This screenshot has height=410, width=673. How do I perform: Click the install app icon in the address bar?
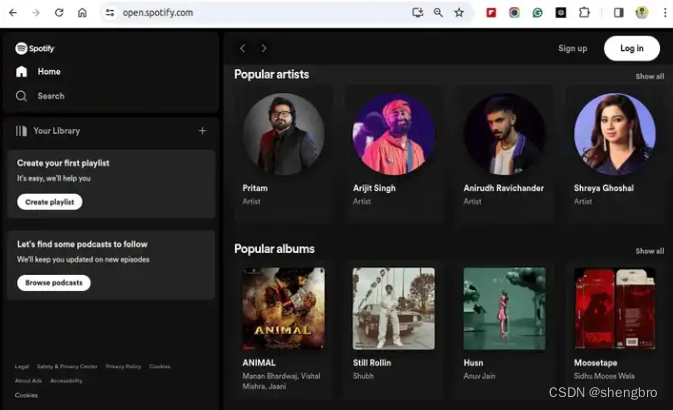(x=418, y=12)
